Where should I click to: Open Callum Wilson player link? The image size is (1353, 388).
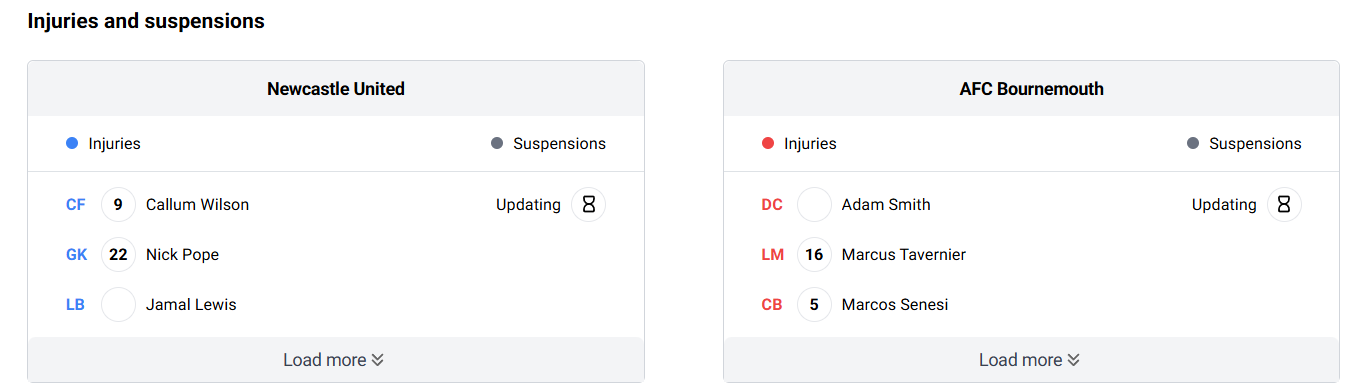197,204
